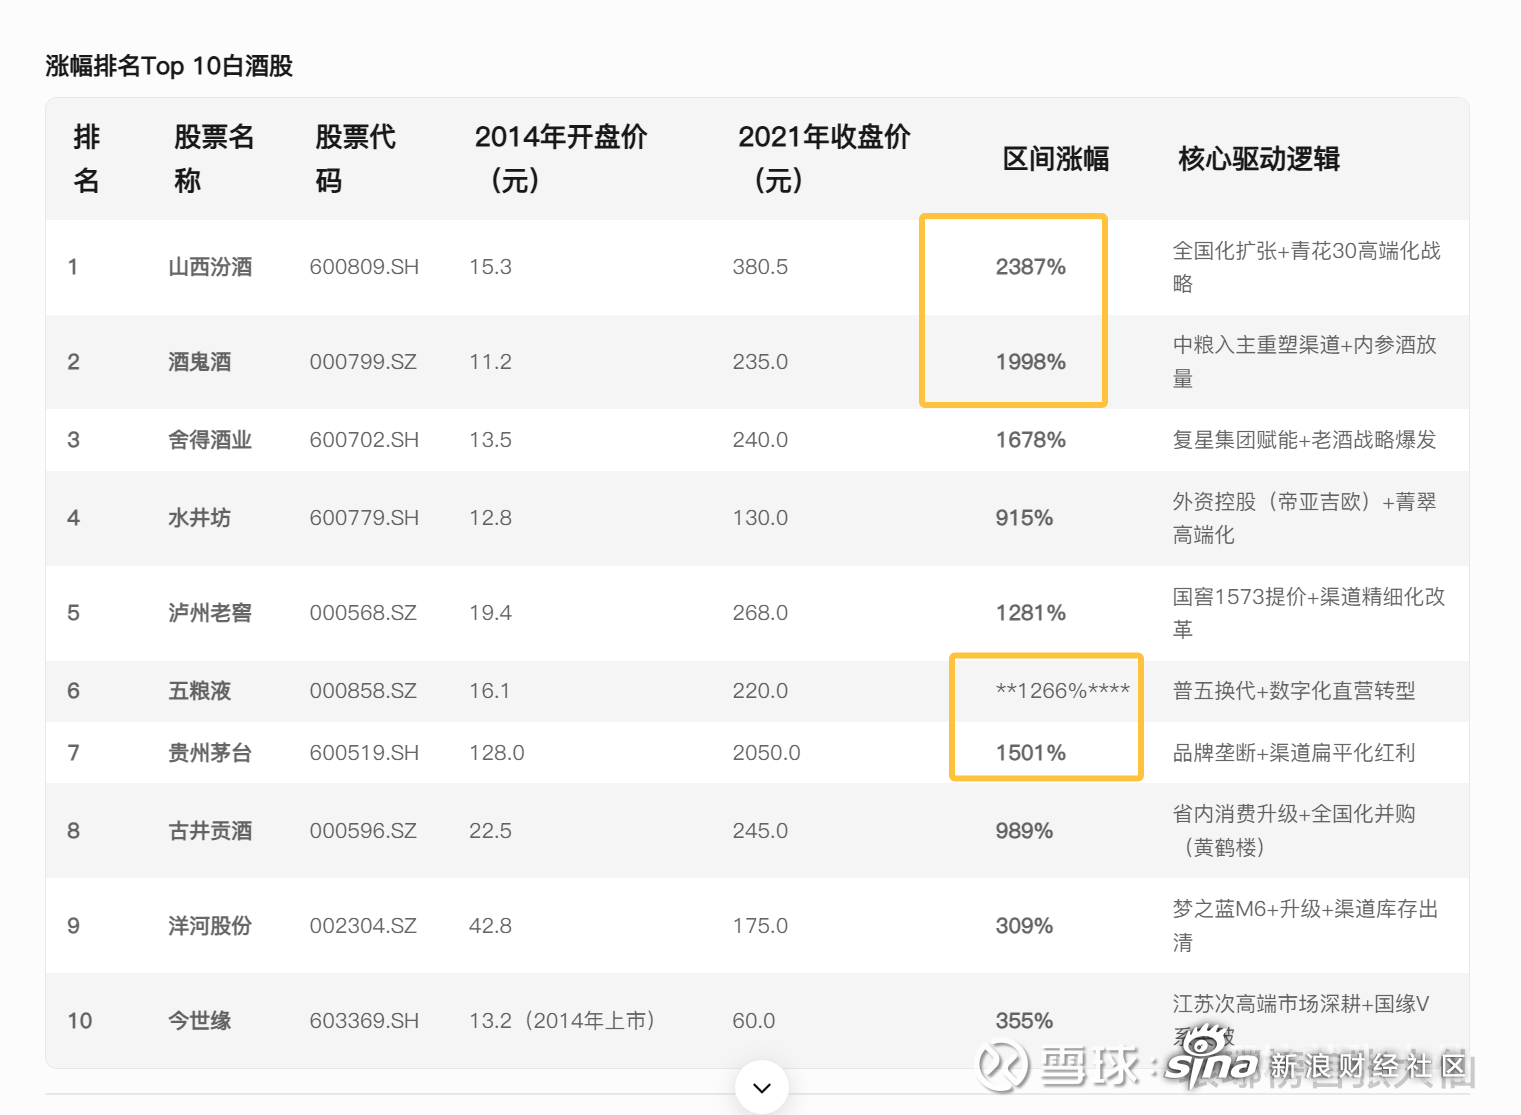Click the 1281% gain value

pyautogui.click(x=1031, y=613)
